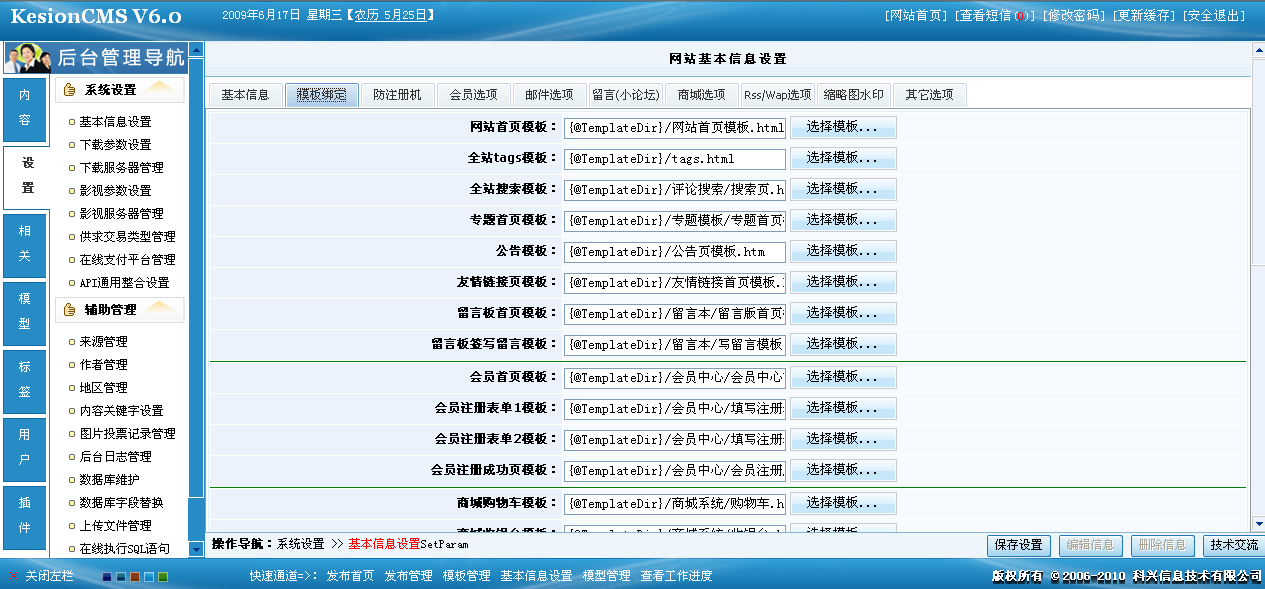Open the 缩略图水印 tab
This screenshot has height=589, width=1265.
[x=855, y=95]
